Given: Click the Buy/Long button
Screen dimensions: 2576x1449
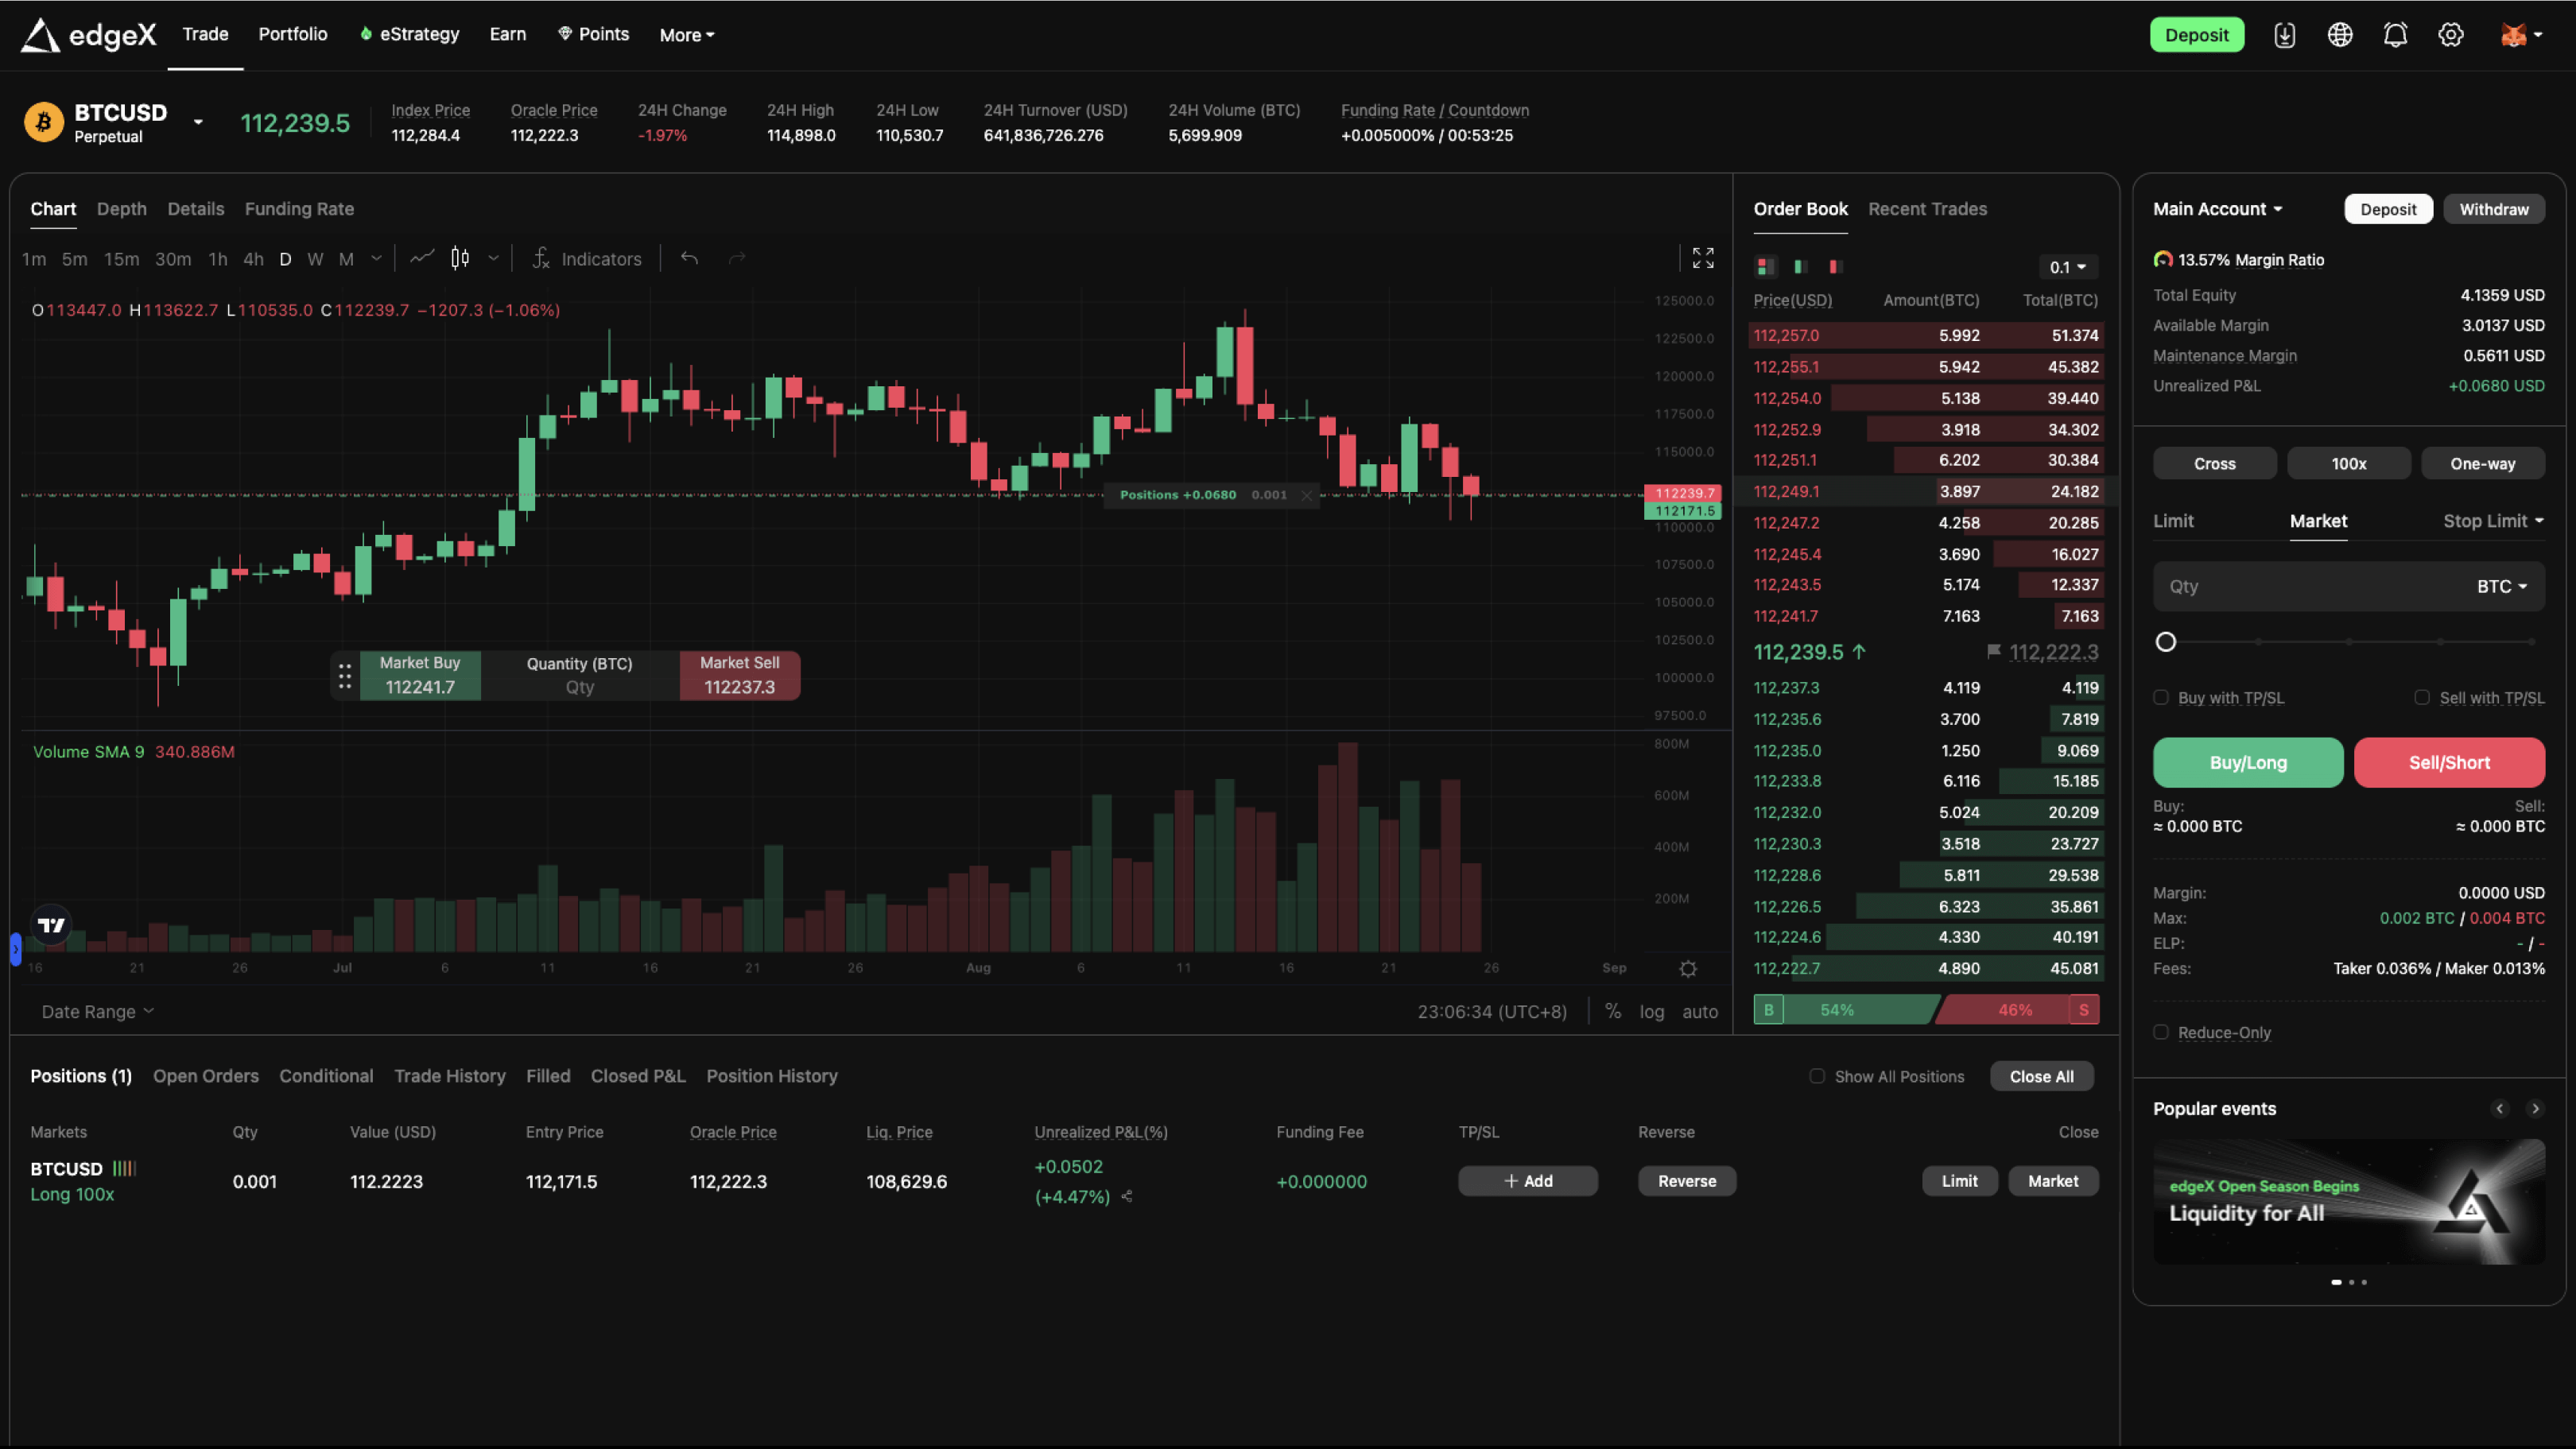Looking at the screenshot, I should pyautogui.click(x=2248, y=762).
